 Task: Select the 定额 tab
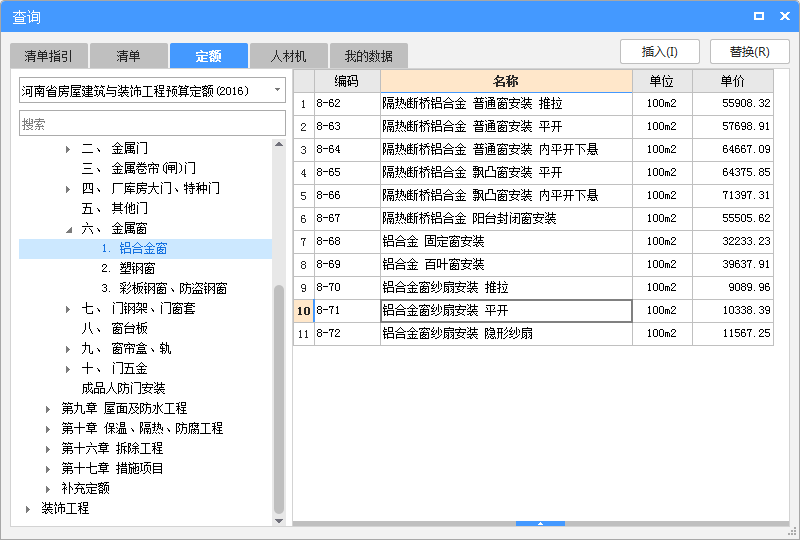click(x=209, y=56)
